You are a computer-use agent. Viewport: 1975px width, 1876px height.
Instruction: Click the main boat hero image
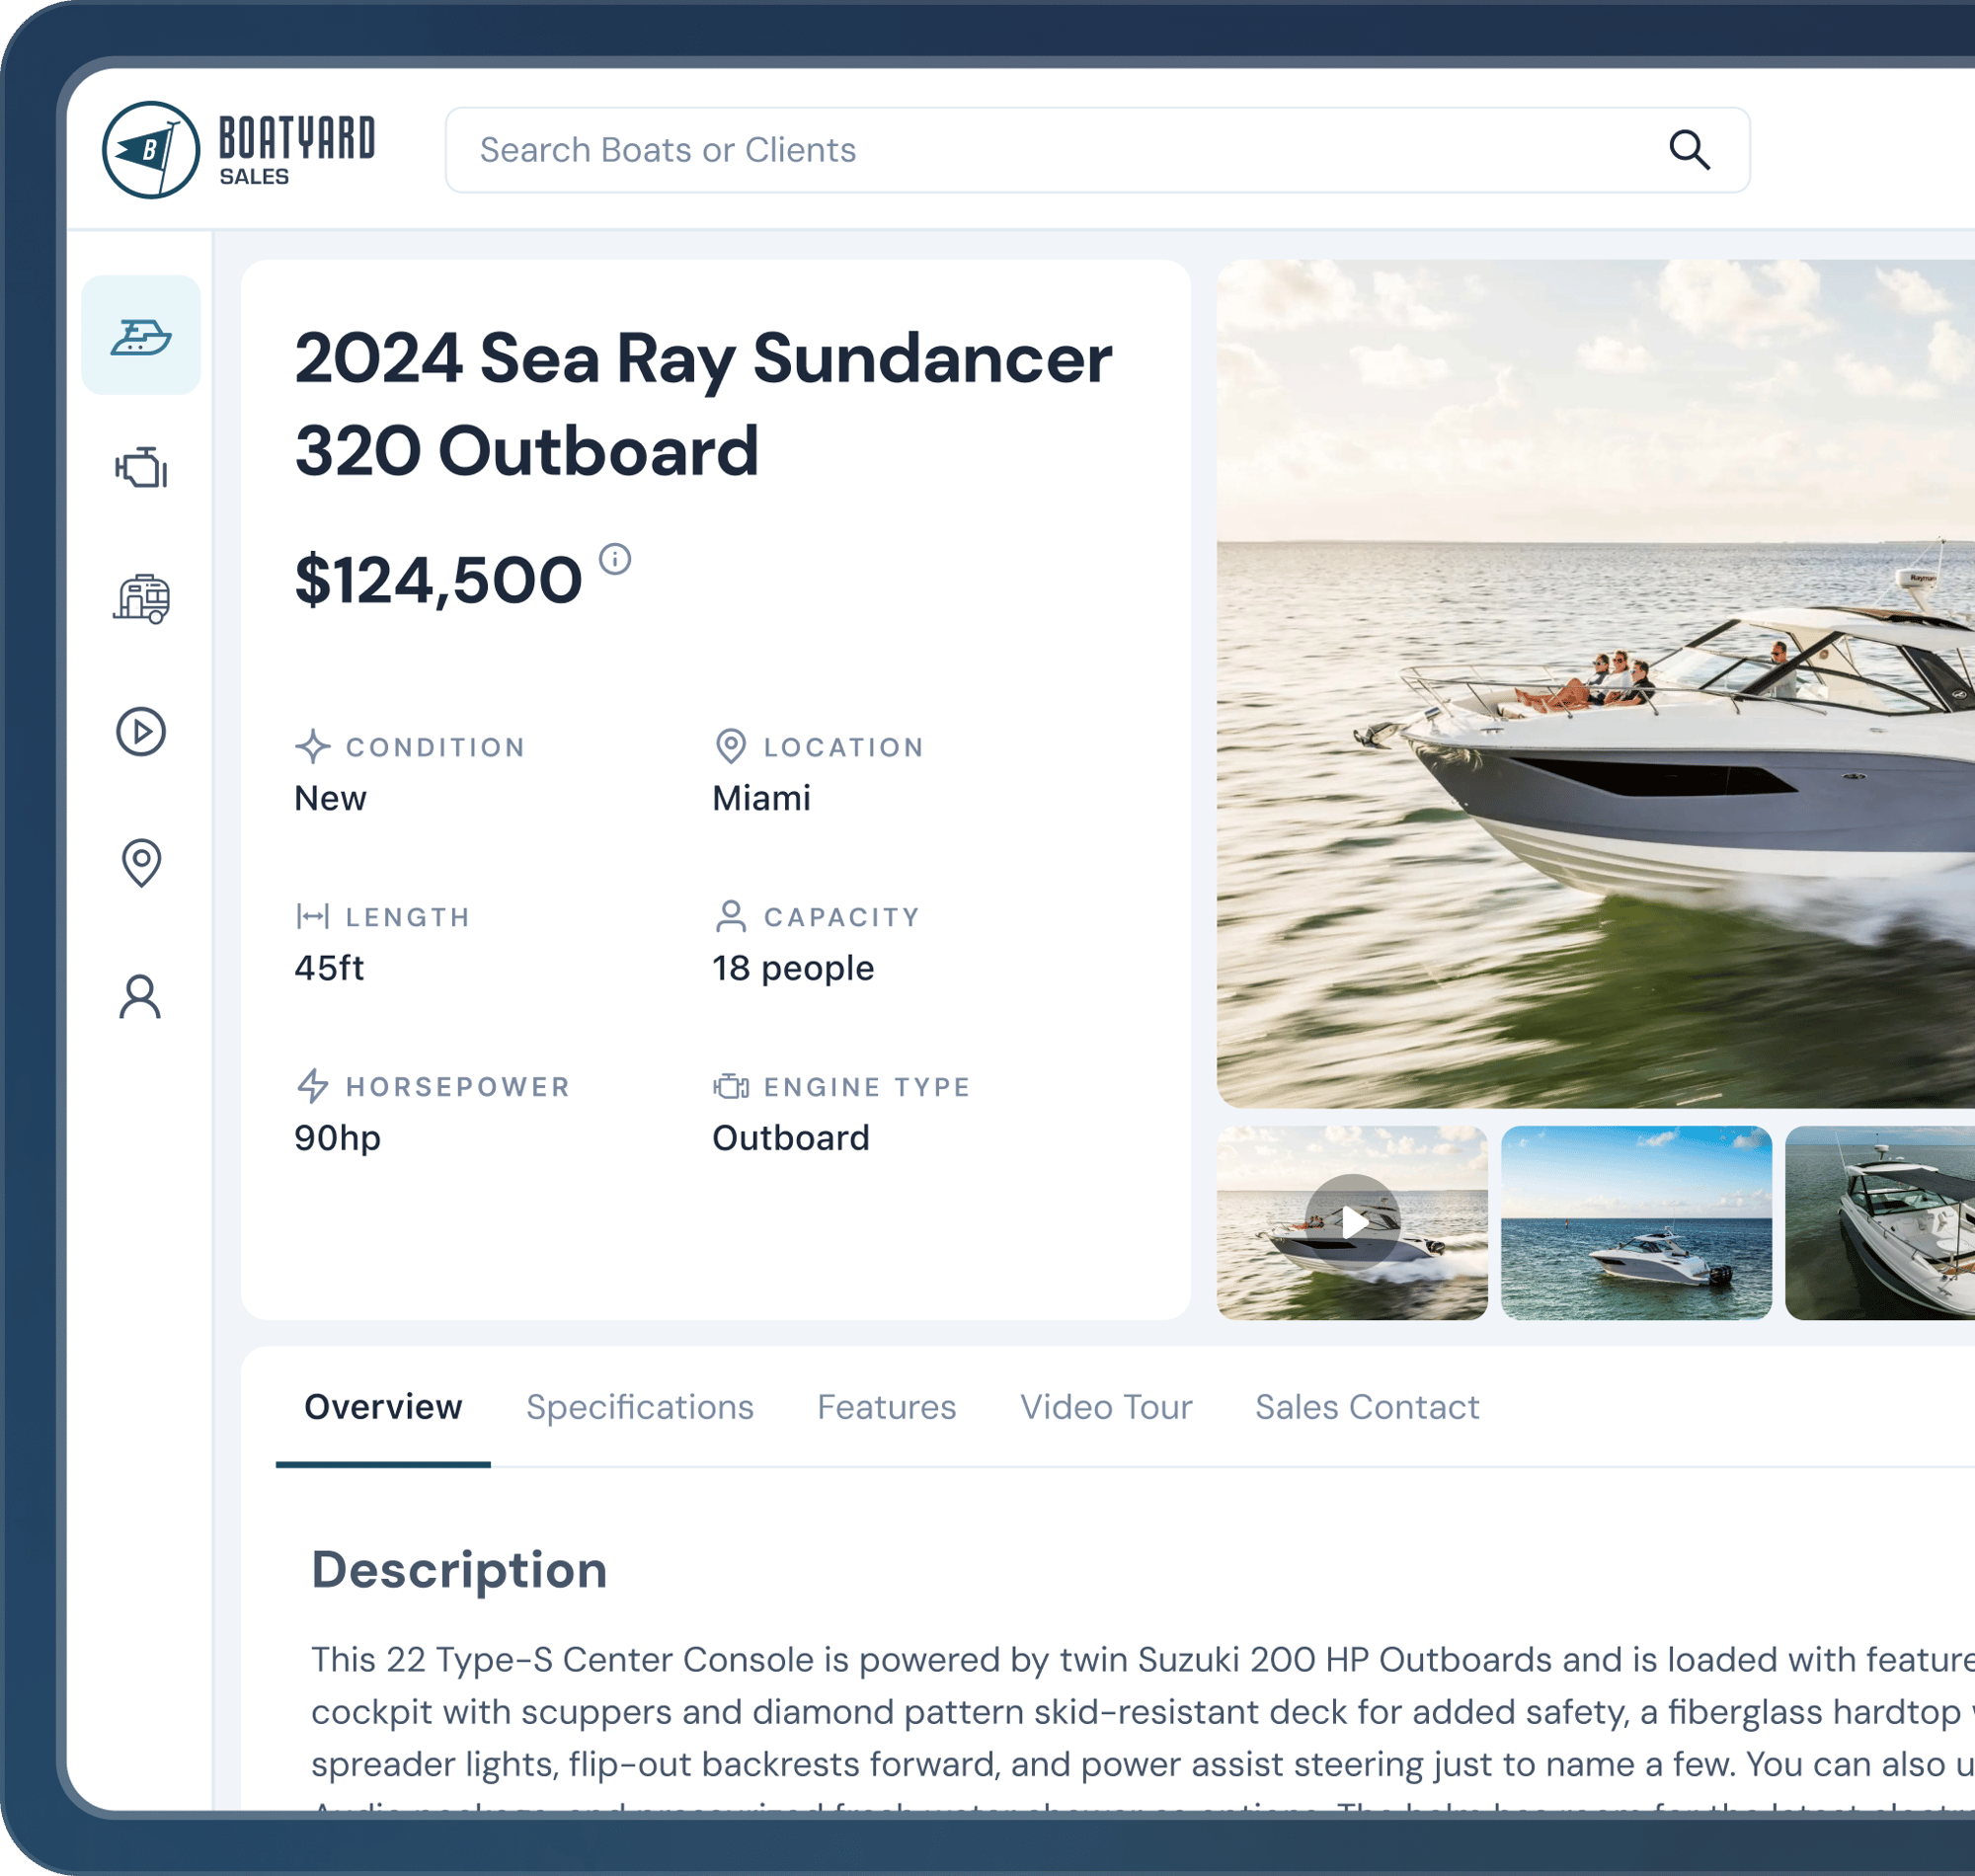click(x=1595, y=683)
